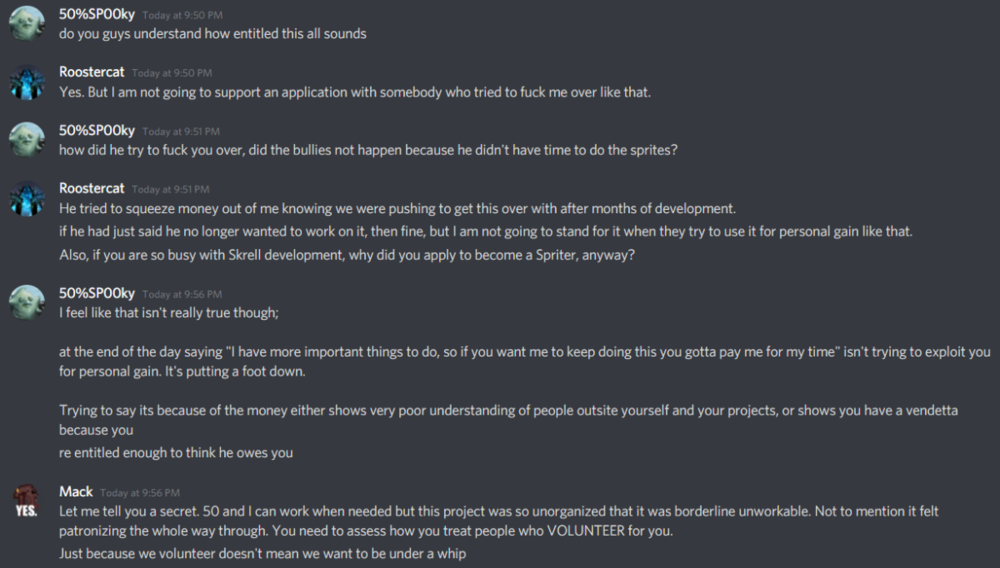Click 50%SP00ky's avatar beside the 9:50 PM message

coord(27,24)
